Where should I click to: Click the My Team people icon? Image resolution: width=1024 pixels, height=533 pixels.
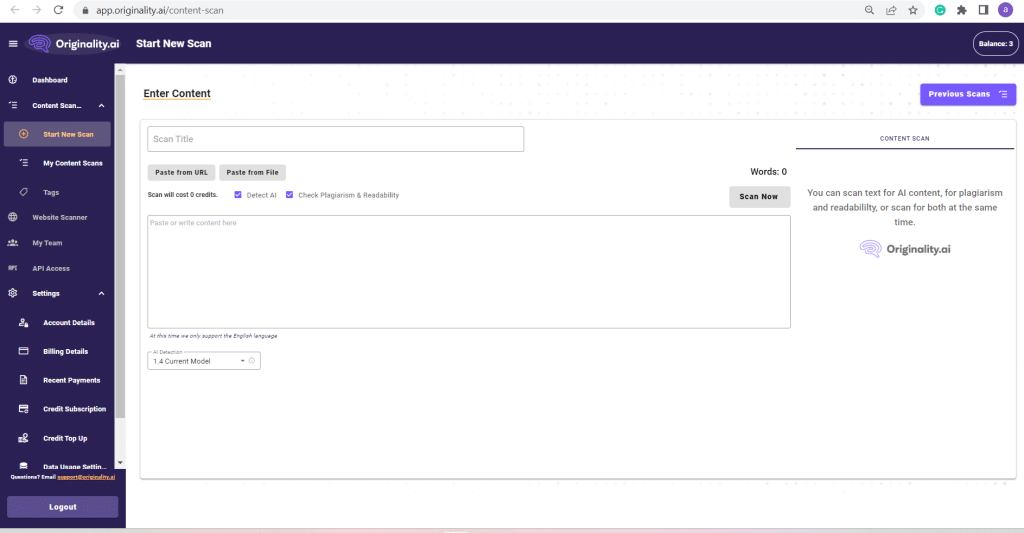pyautogui.click(x=12, y=242)
